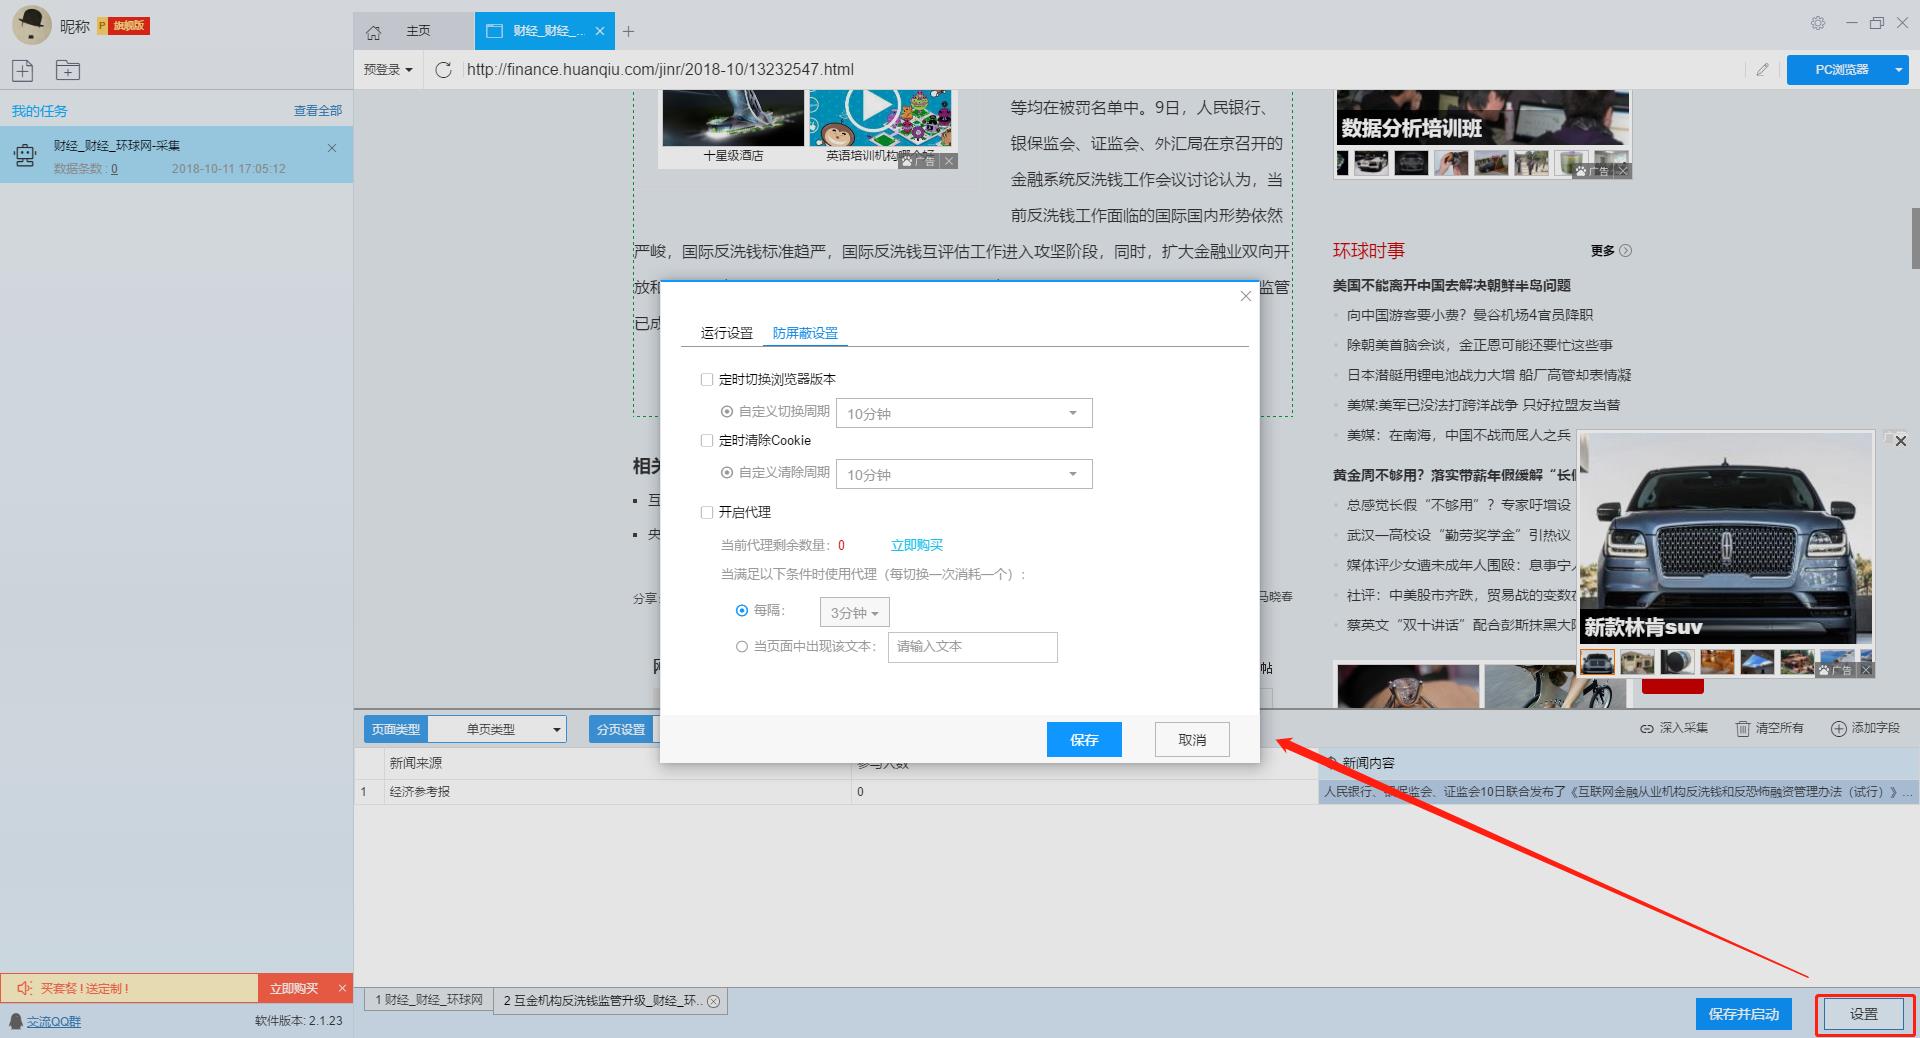Switch to the 主页 tab

[417, 31]
